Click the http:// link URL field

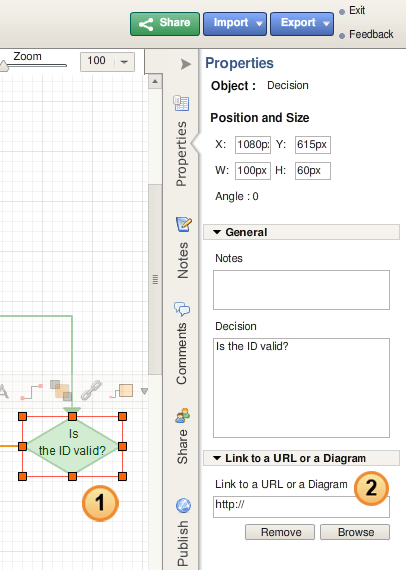tap(301, 507)
